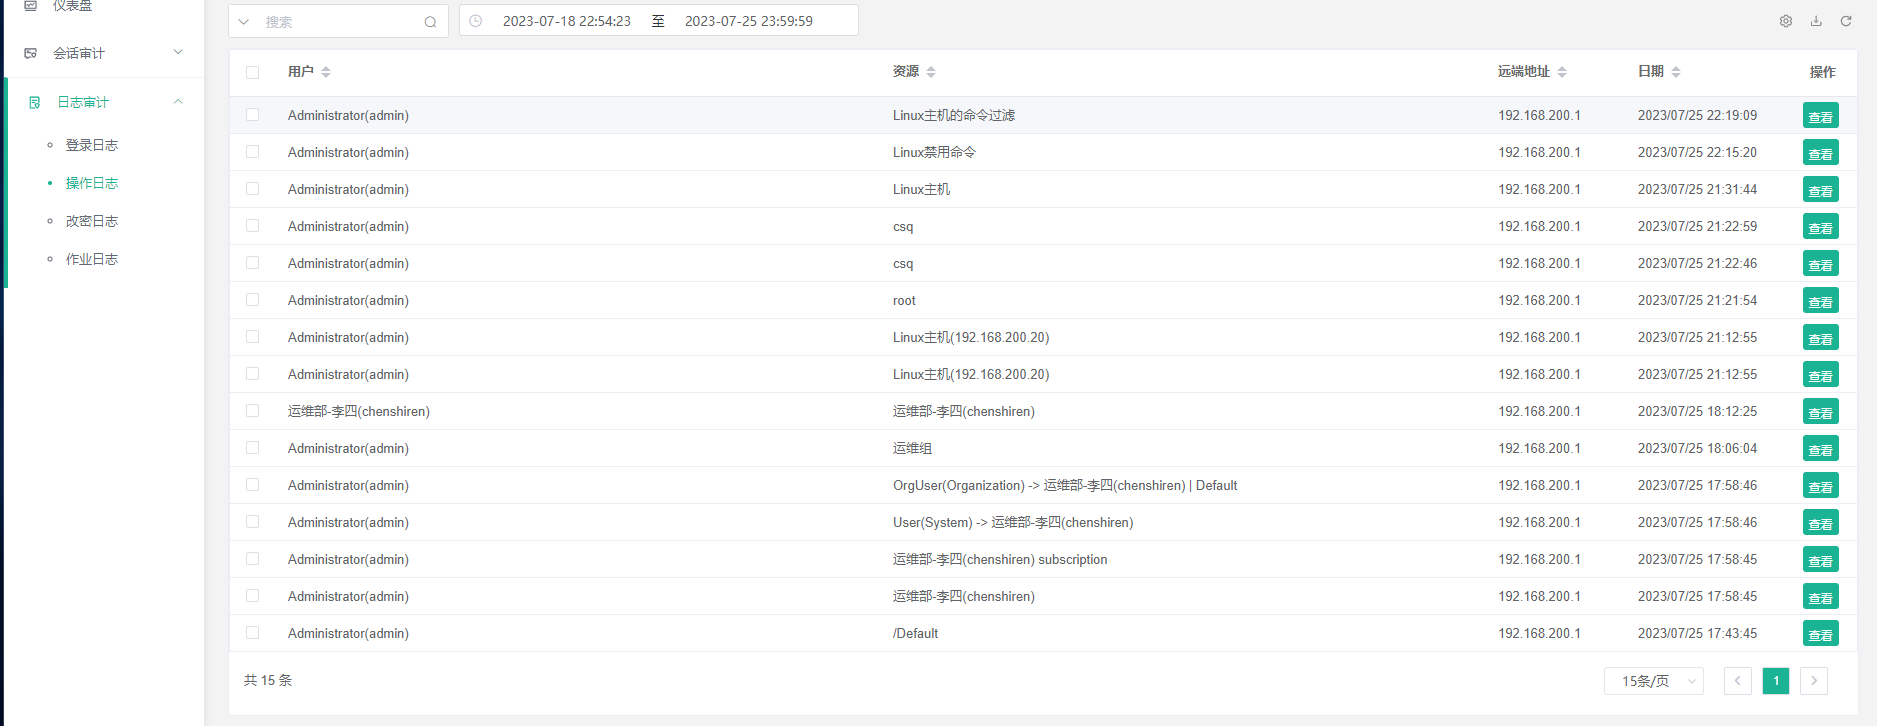Go to previous page arrow
The width and height of the screenshot is (1877, 726).
[1738, 681]
